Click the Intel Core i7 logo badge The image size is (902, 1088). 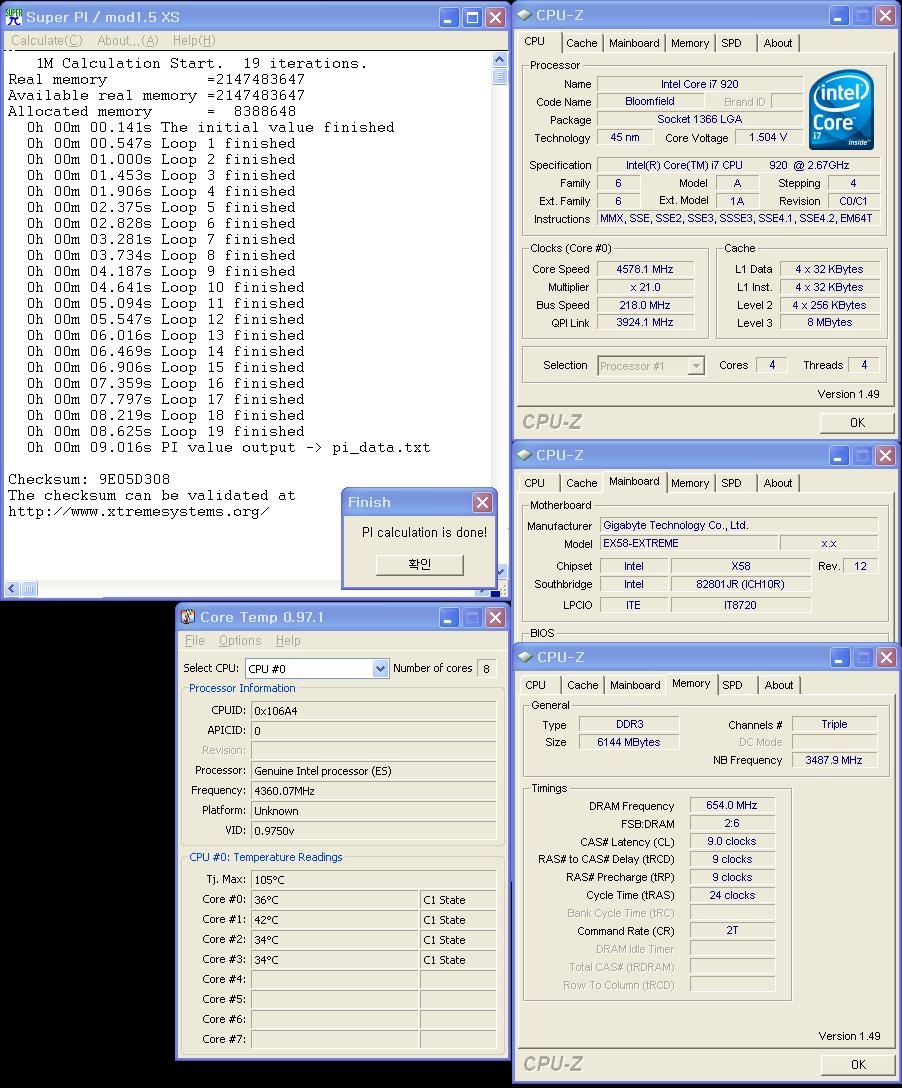click(842, 110)
